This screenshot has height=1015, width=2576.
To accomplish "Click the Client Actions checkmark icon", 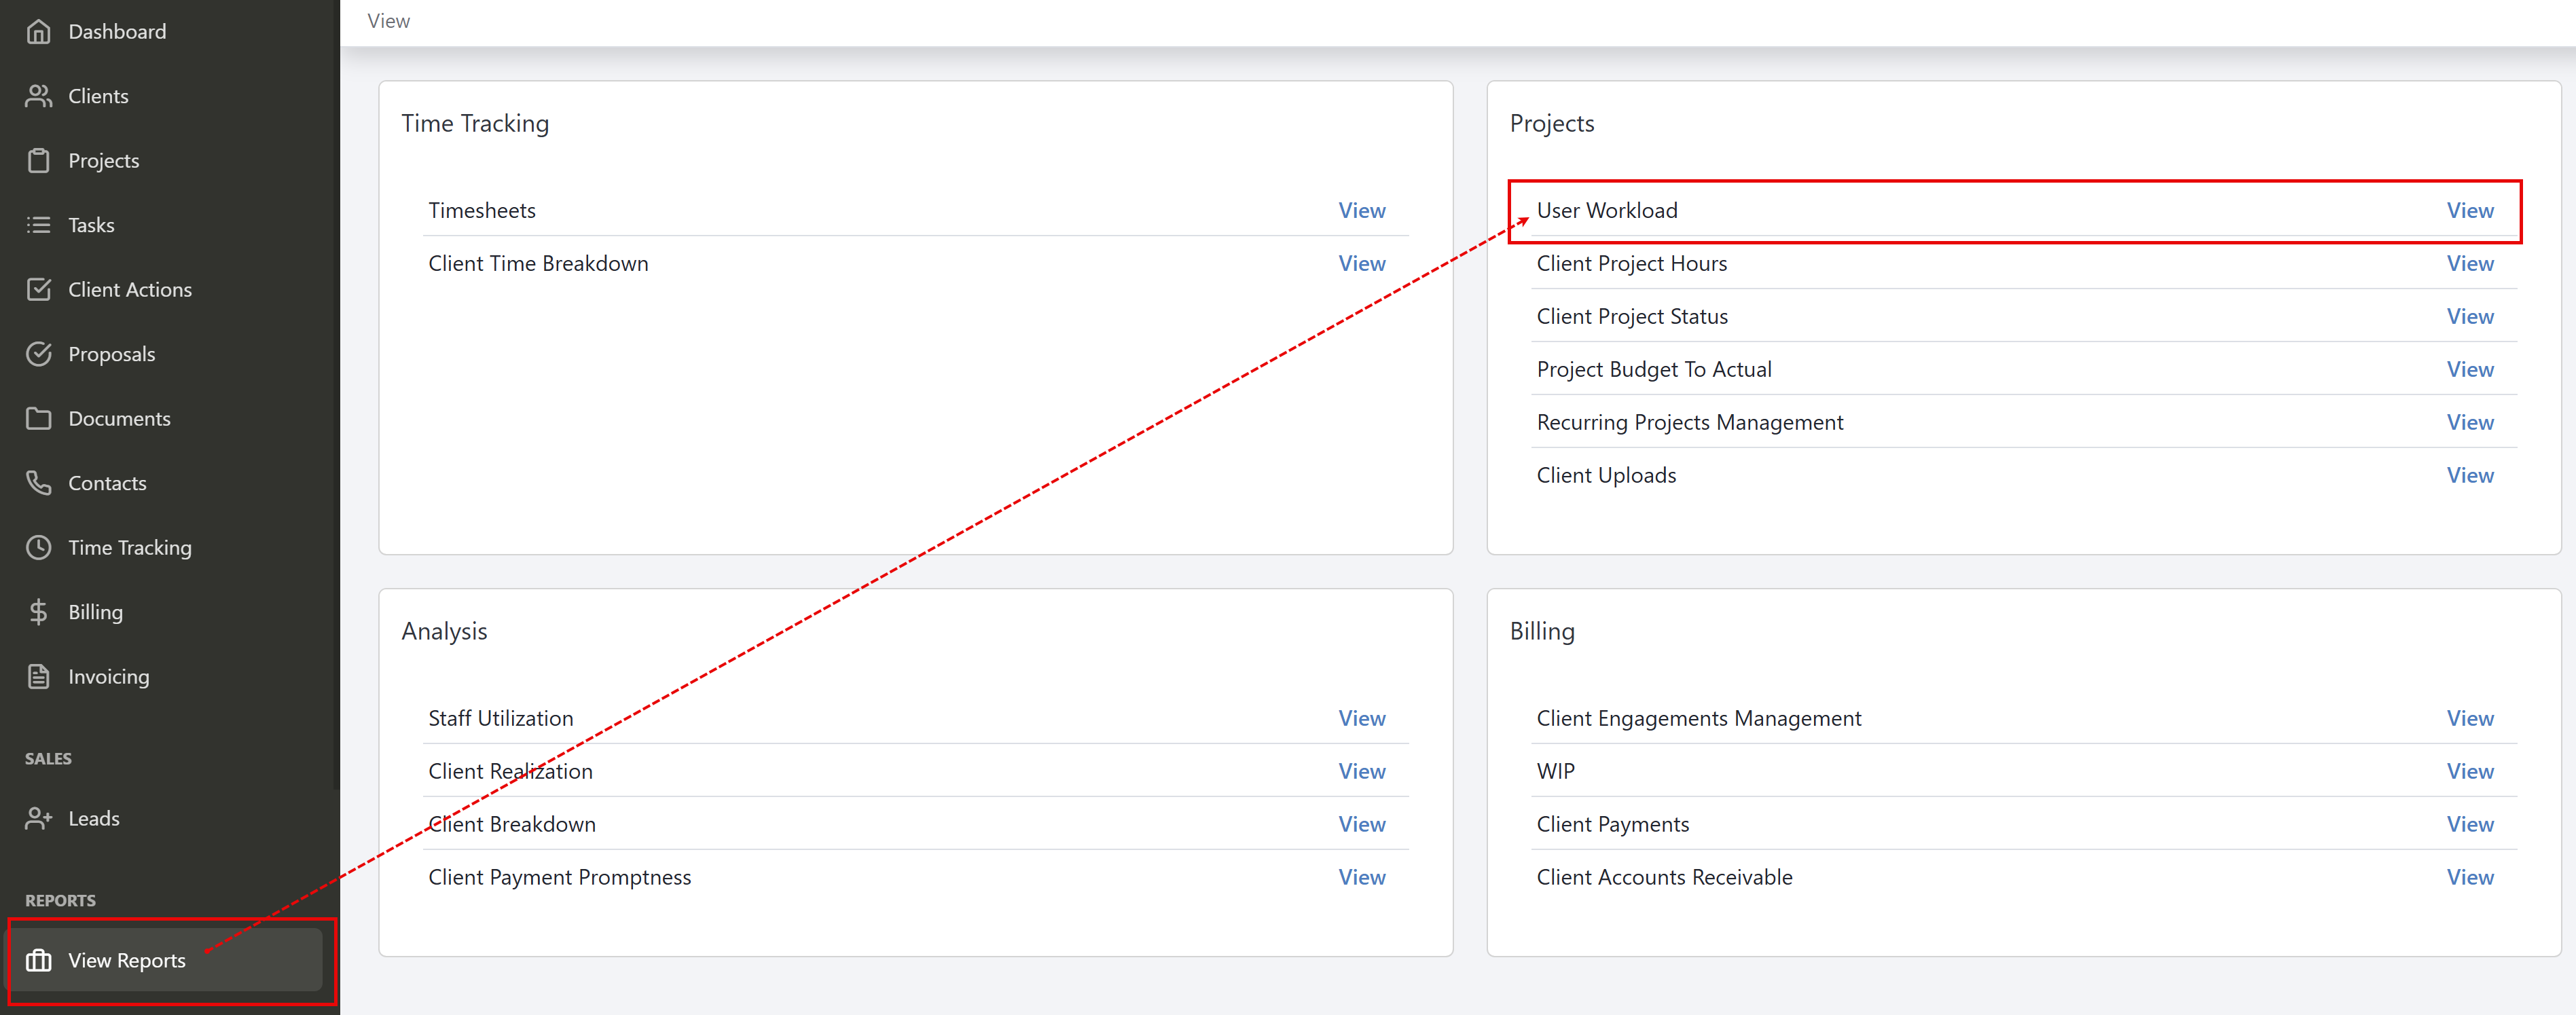I will [39, 289].
